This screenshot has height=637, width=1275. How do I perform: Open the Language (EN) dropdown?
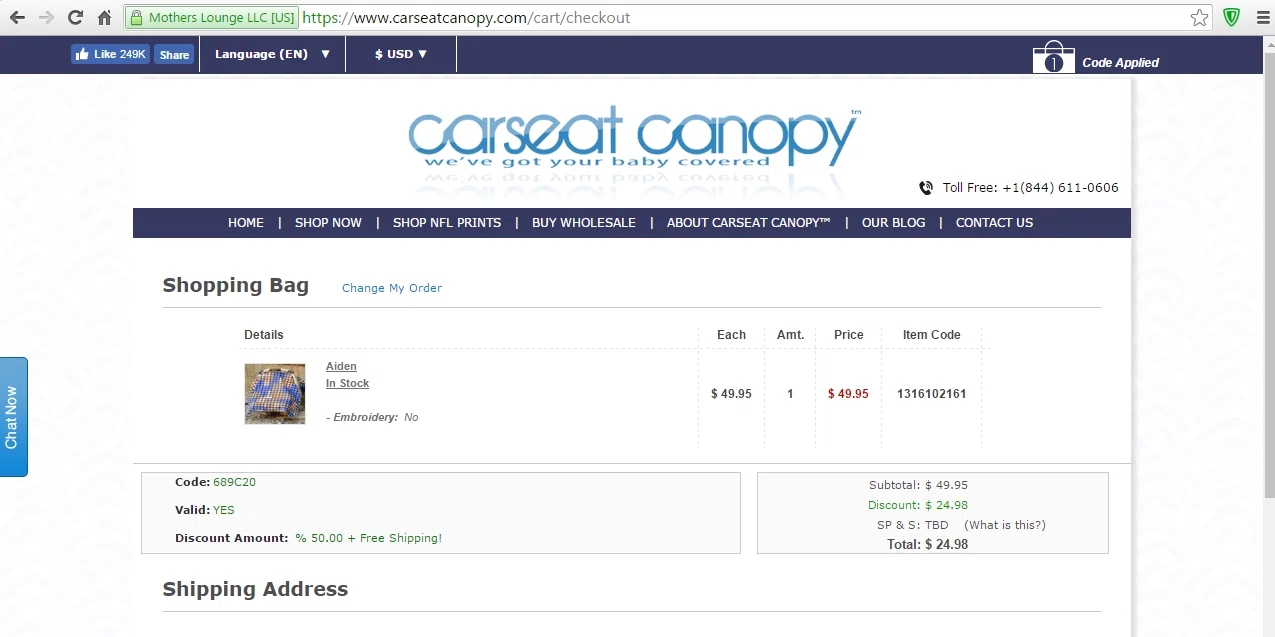pyautogui.click(x=272, y=54)
